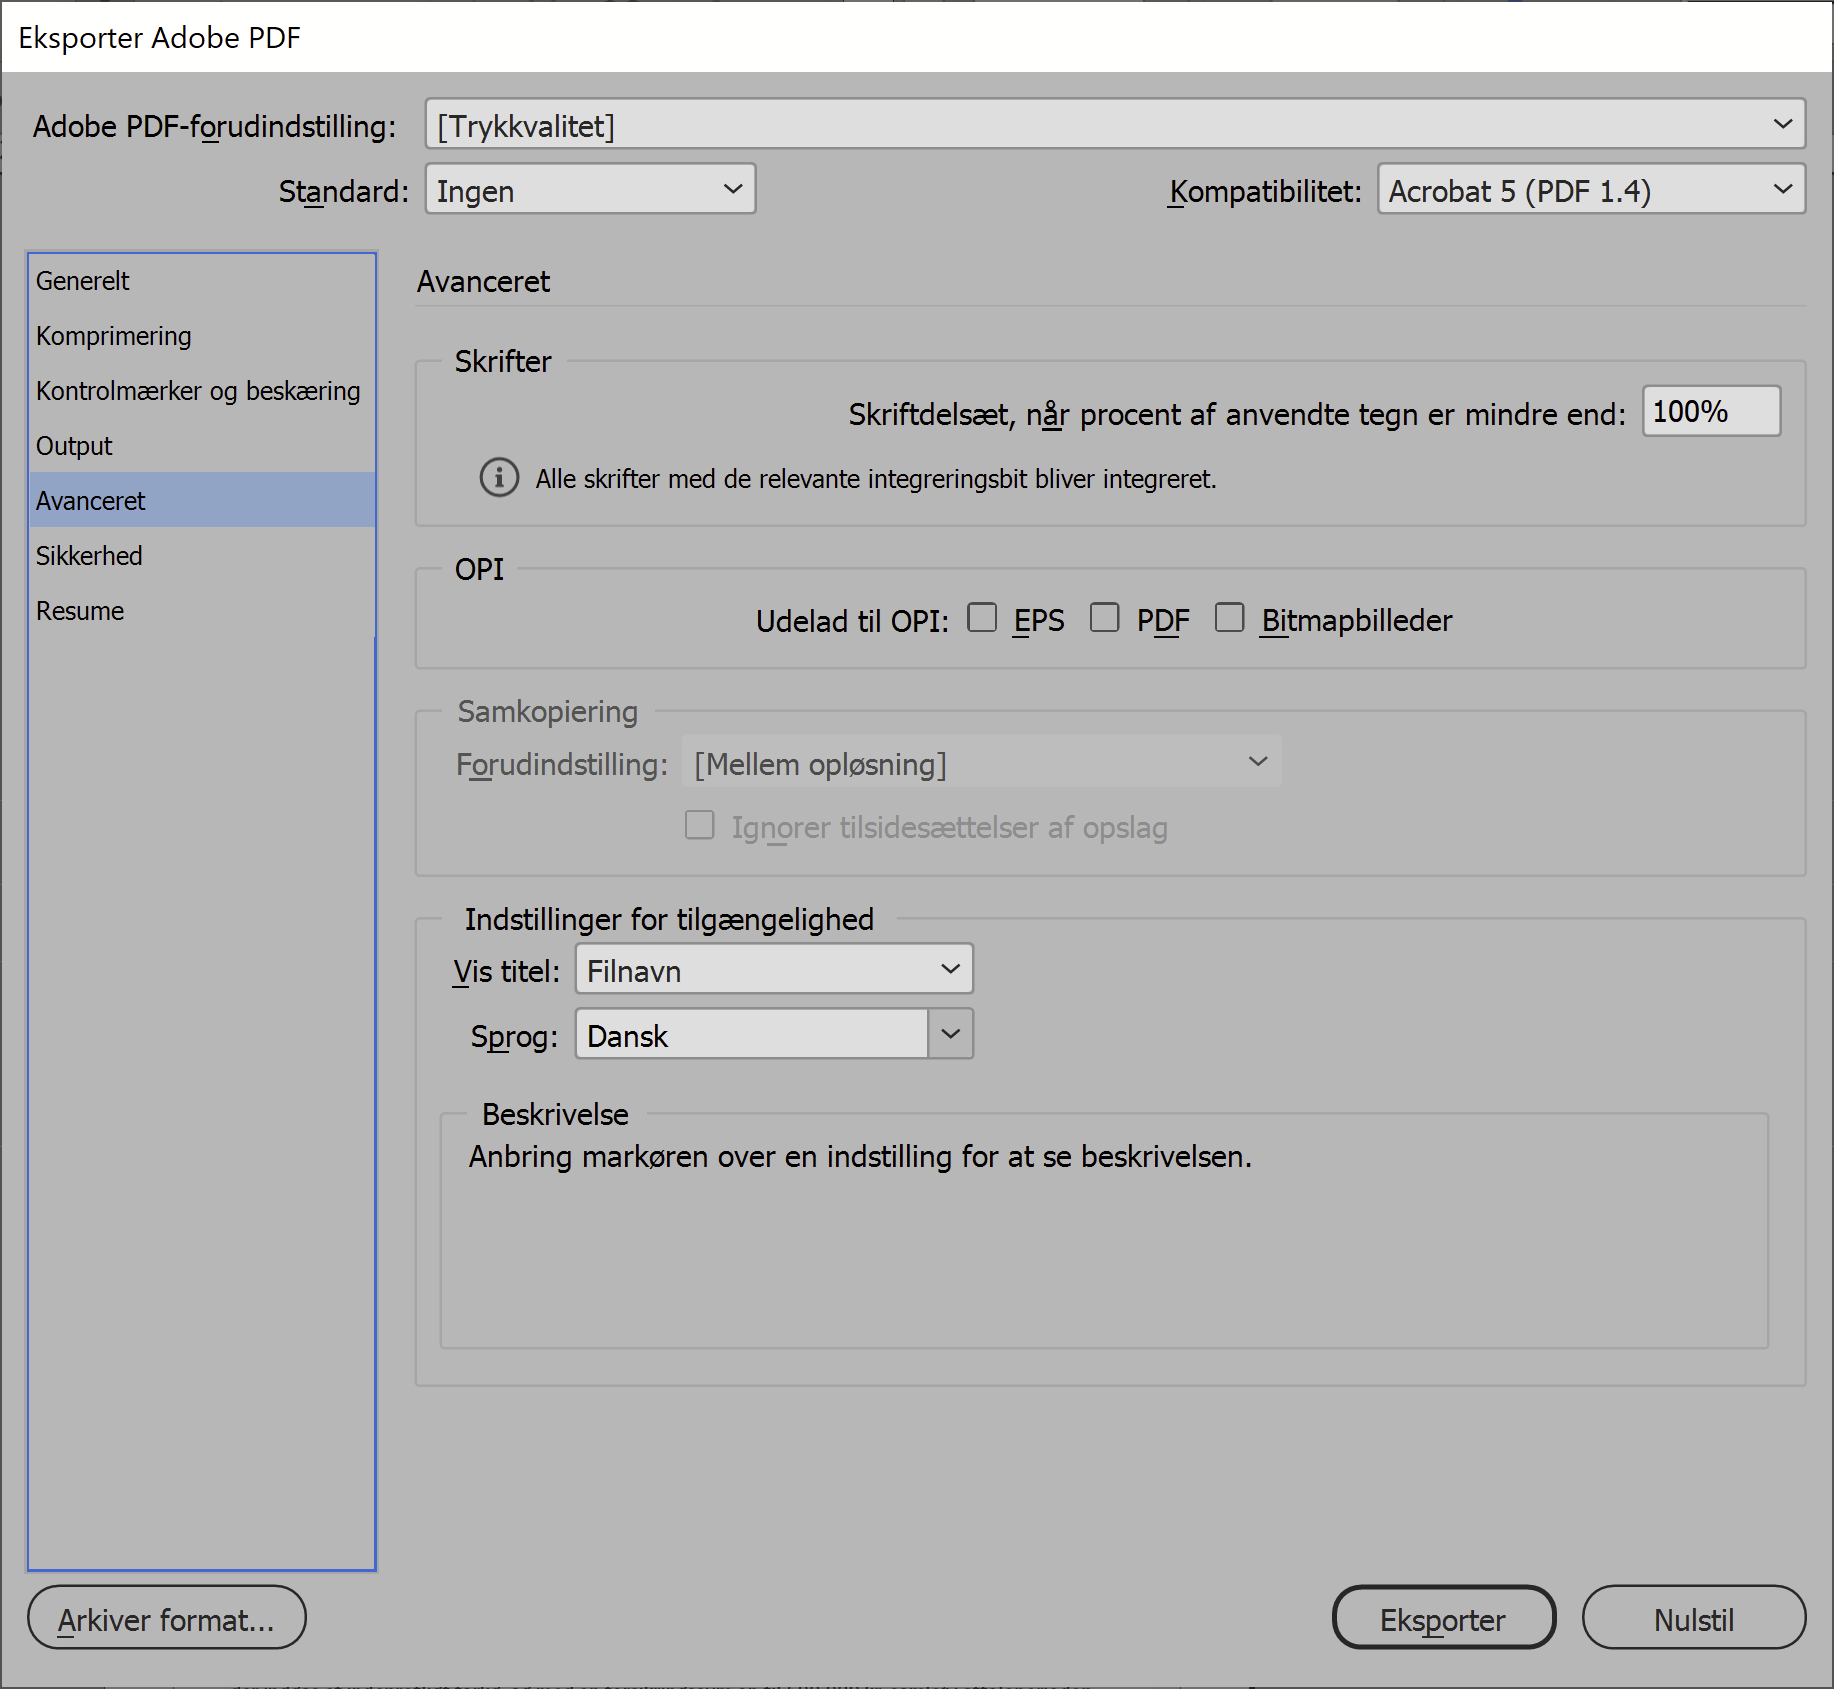
Task: Check the Bitmapbilleder option
Action: (x=1229, y=618)
